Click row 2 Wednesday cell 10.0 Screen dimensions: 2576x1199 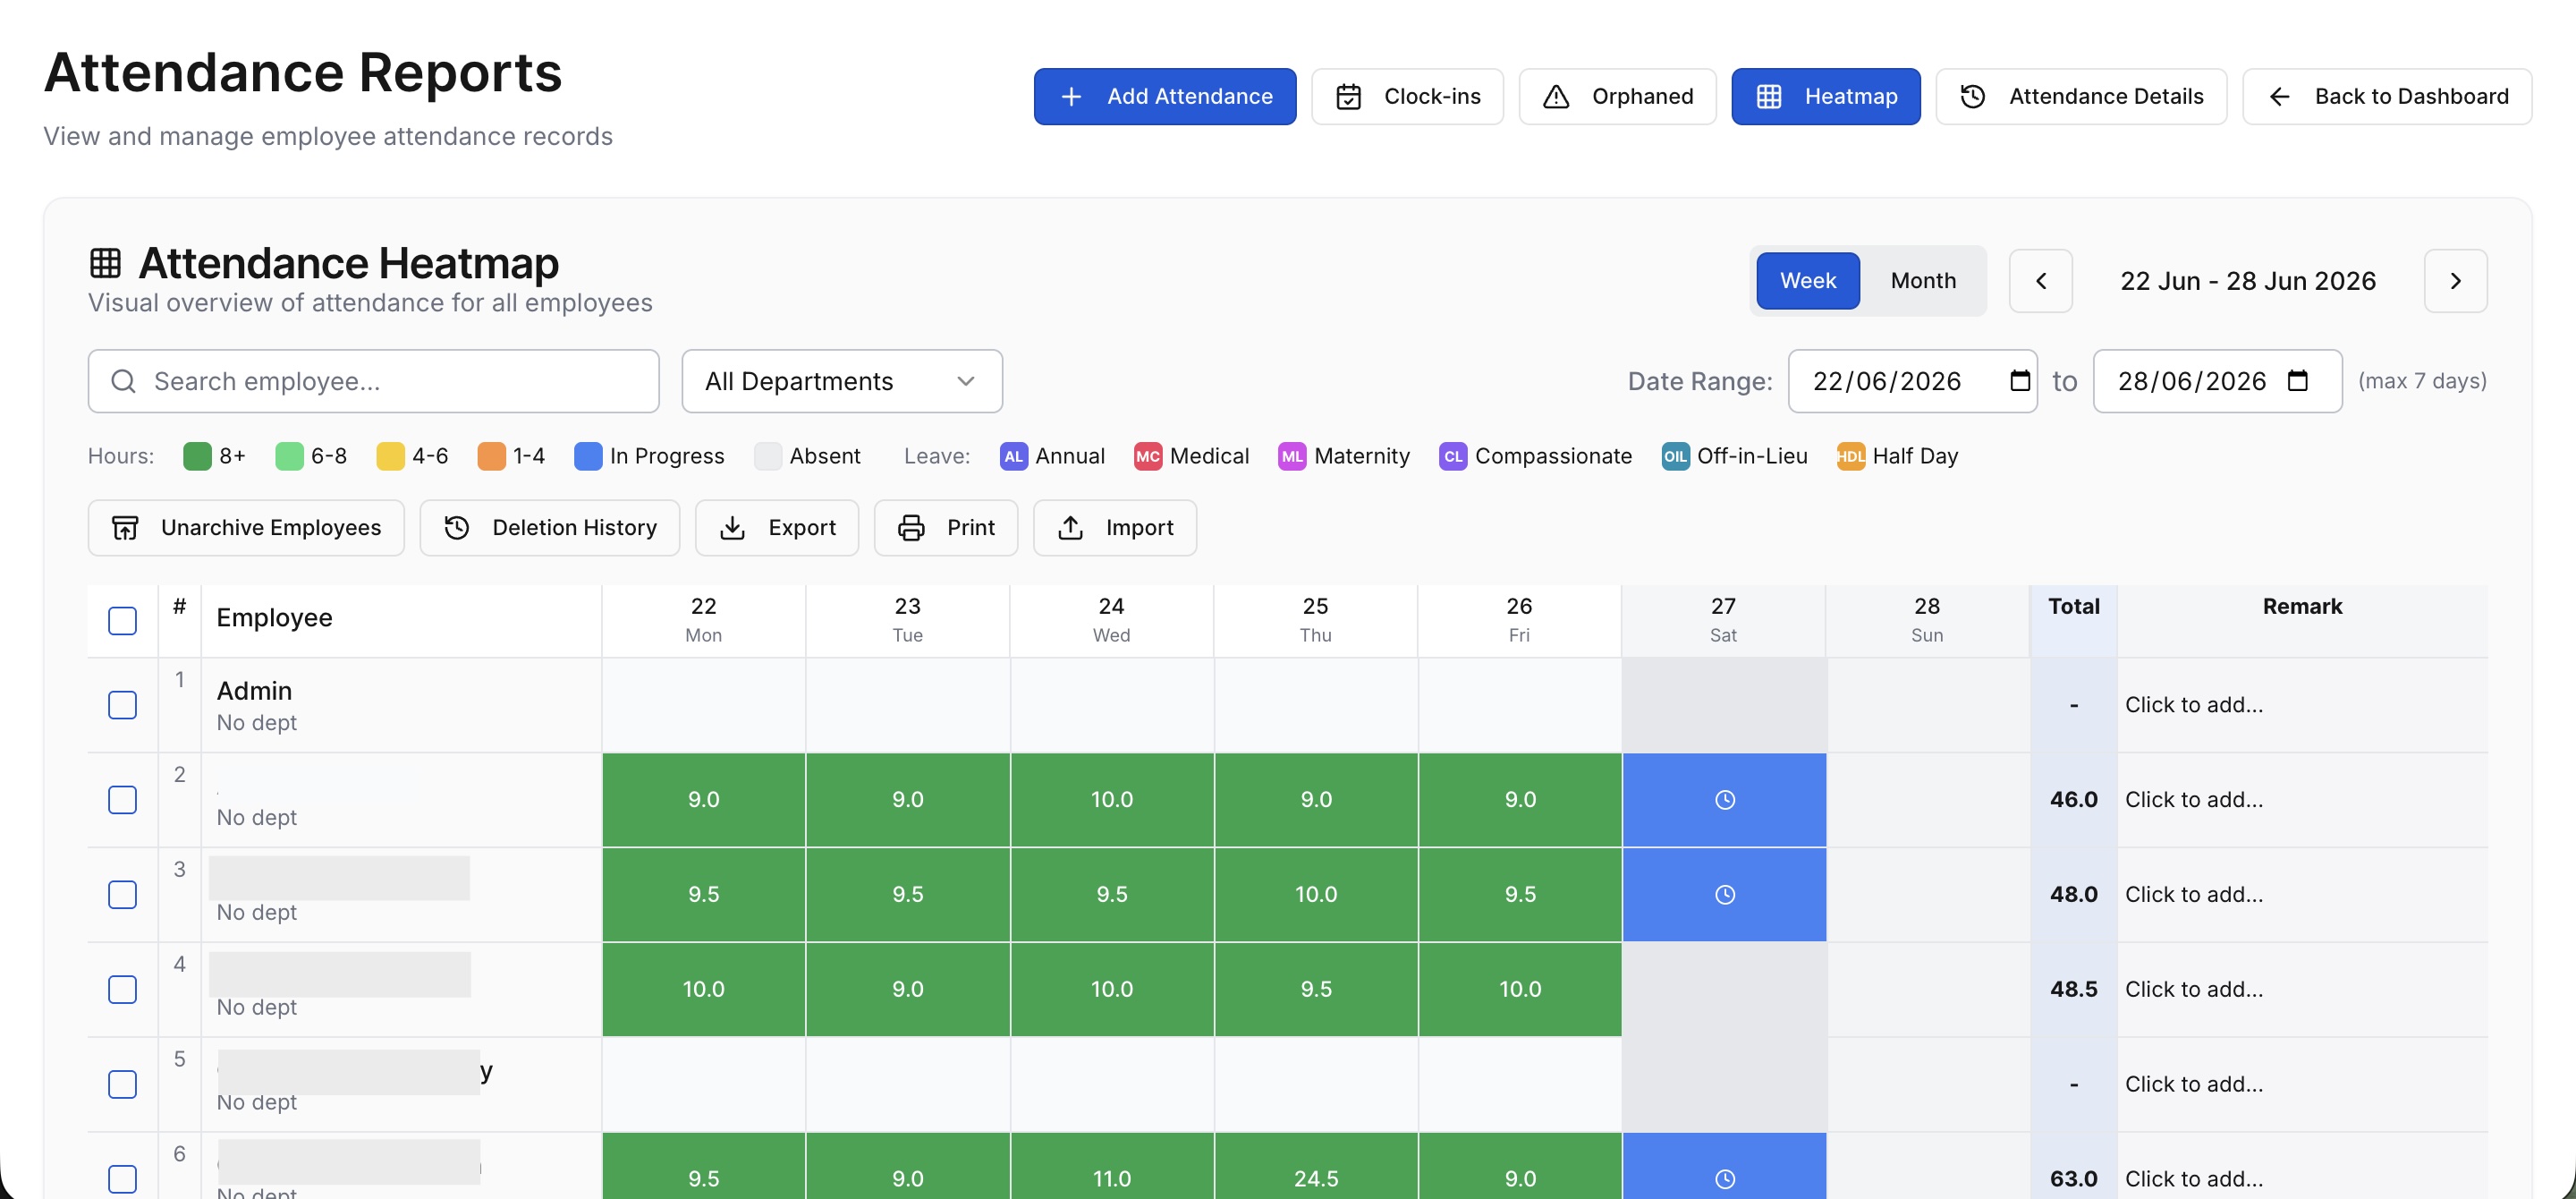(1111, 800)
